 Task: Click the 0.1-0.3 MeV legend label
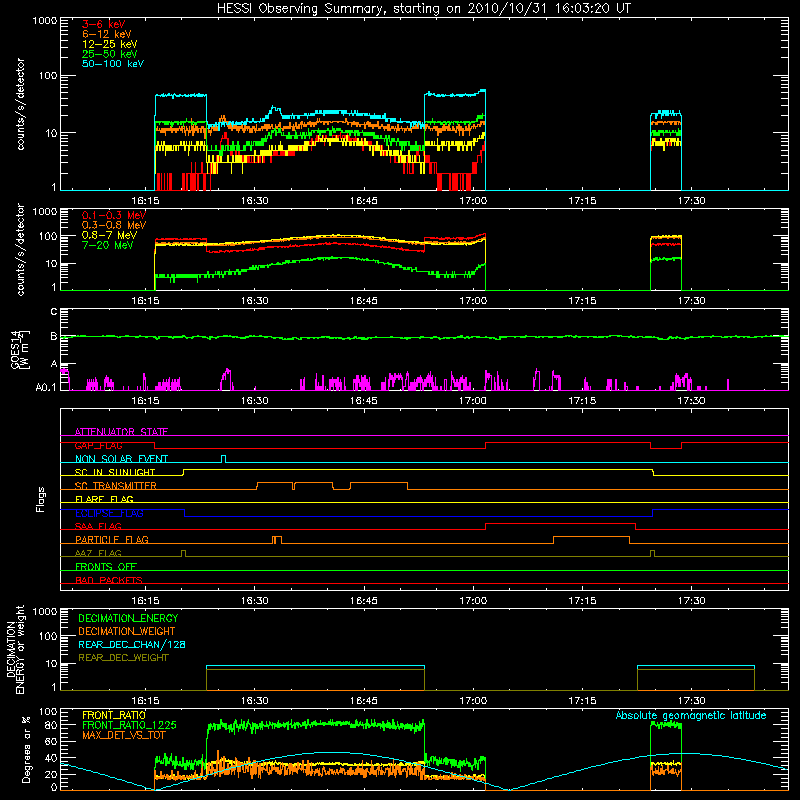(x=114, y=215)
